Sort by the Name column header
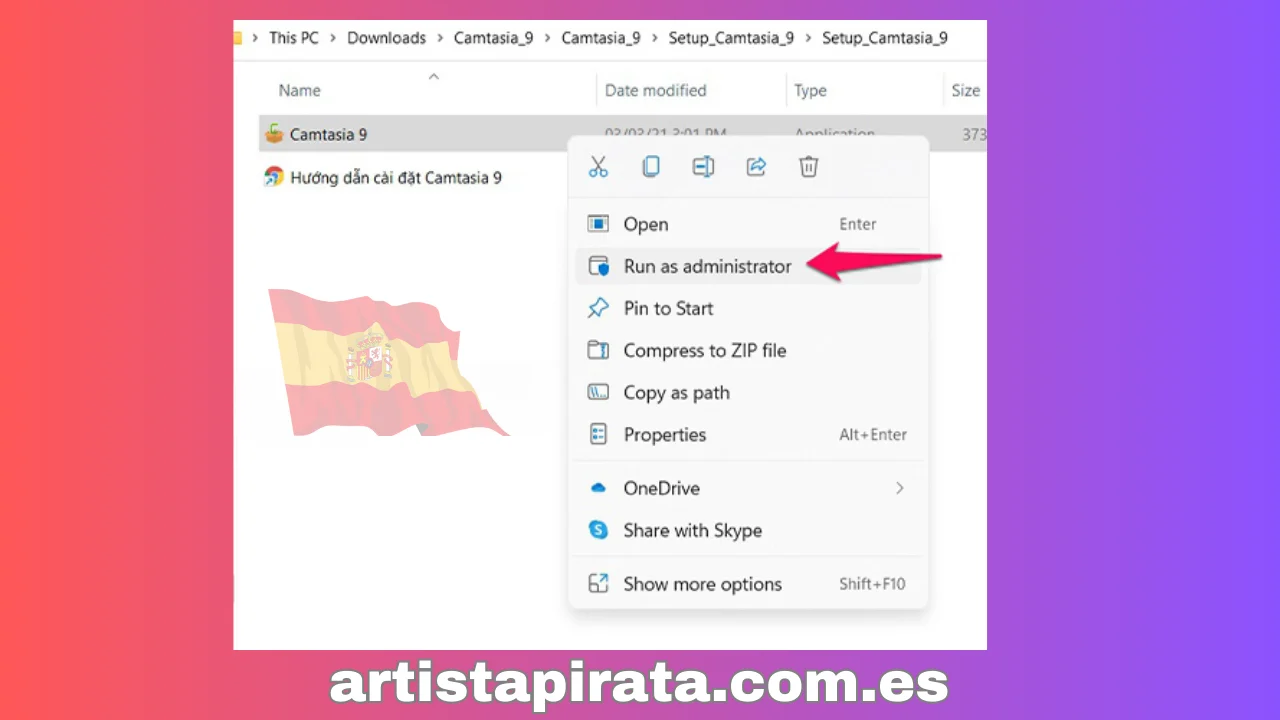 pyautogui.click(x=300, y=90)
